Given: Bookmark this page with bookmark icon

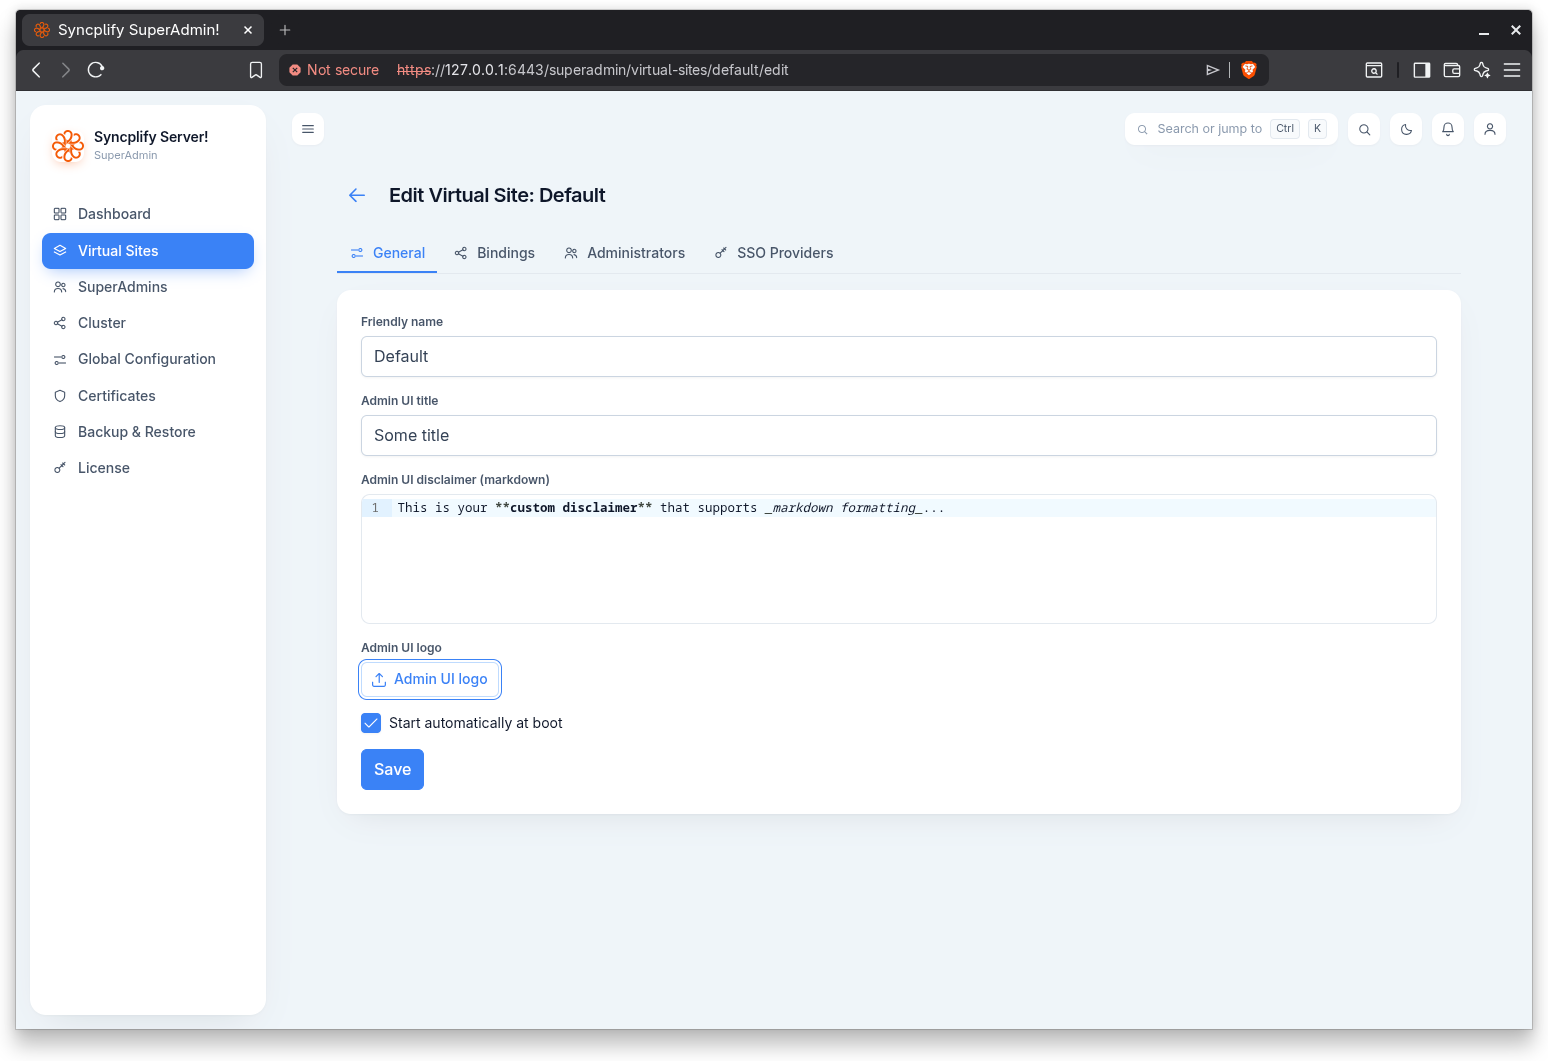Looking at the screenshot, I should pos(256,70).
